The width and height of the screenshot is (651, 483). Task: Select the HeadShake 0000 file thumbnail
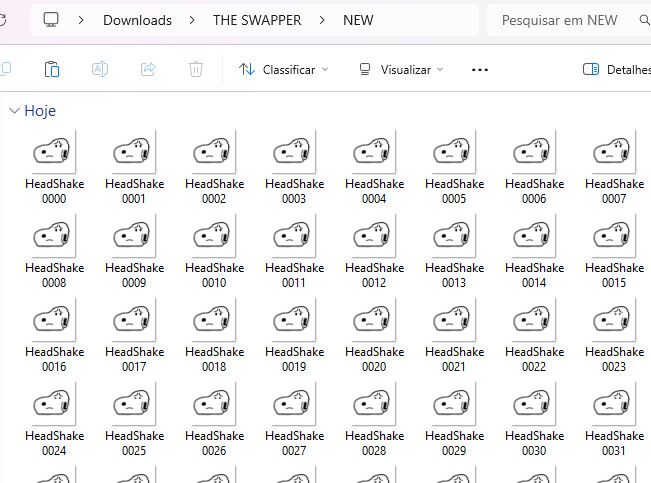(54, 153)
